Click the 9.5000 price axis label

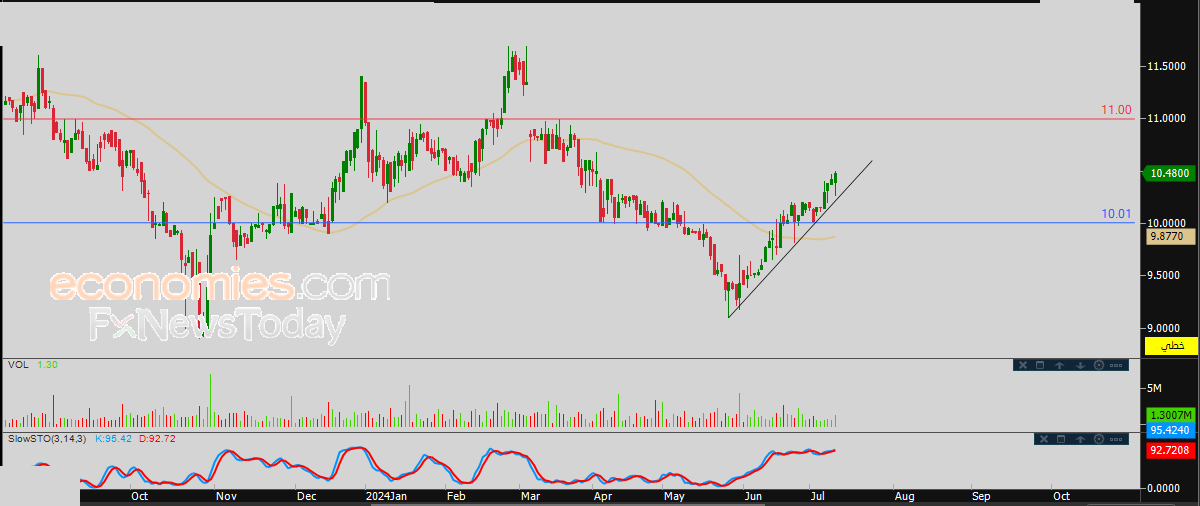click(x=1168, y=275)
